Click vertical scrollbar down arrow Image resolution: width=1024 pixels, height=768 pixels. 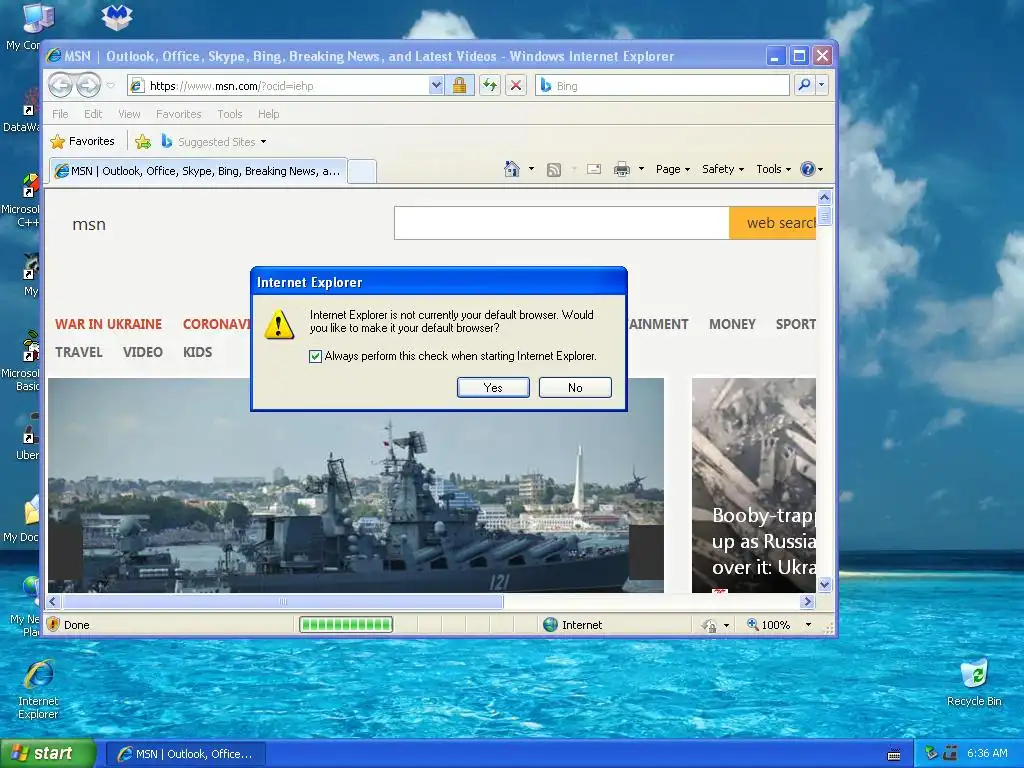tap(824, 584)
